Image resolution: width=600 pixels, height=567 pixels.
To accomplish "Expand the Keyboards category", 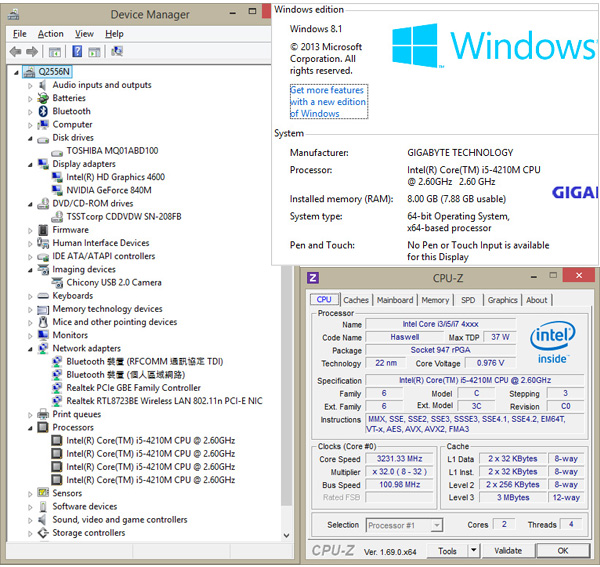I will pos(30,296).
